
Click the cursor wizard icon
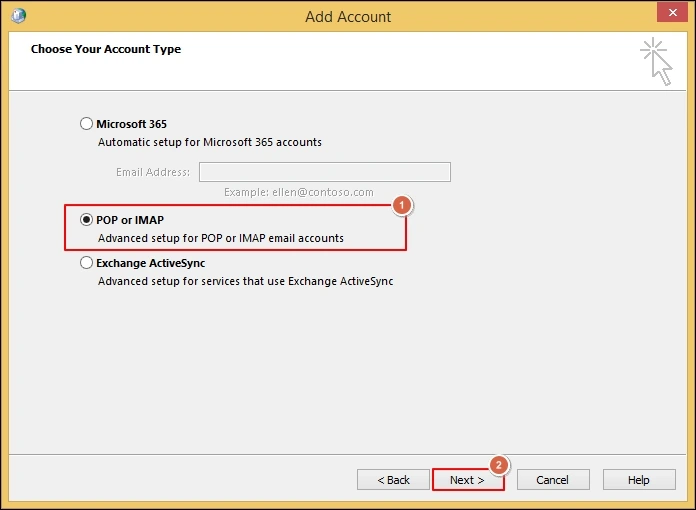click(656, 61)
